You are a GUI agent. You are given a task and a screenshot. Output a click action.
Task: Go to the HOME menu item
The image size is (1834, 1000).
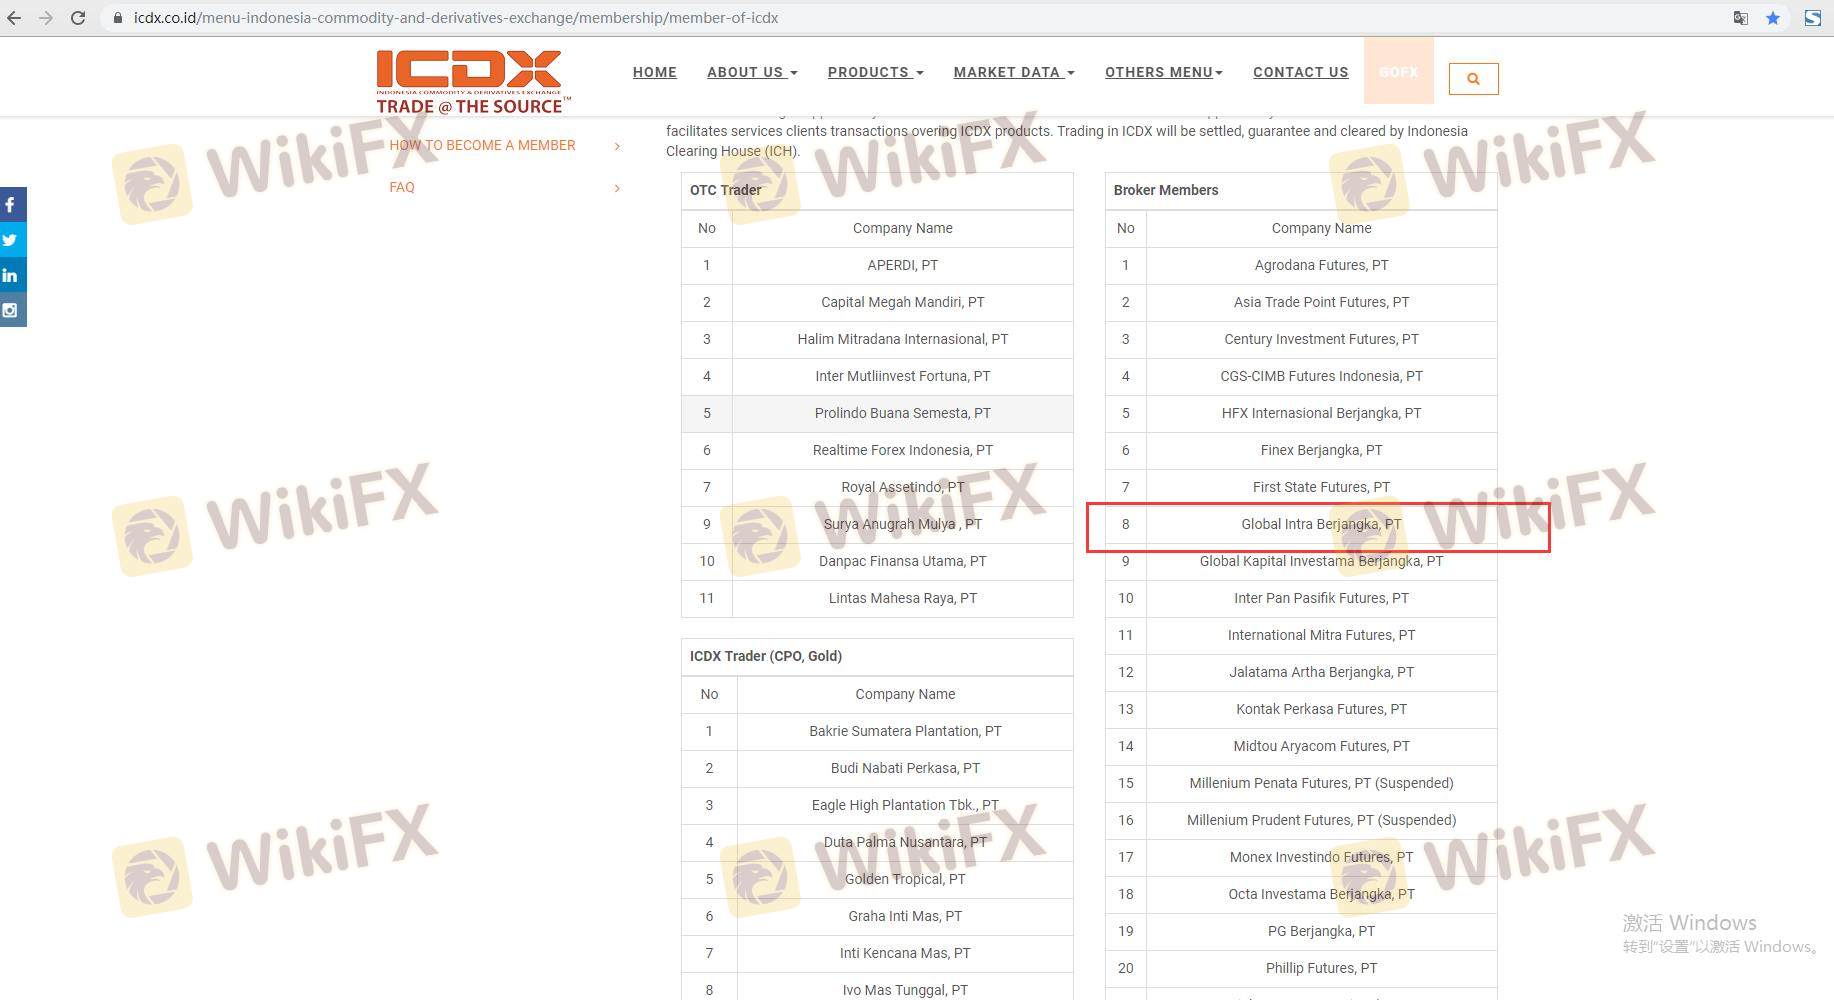(654, 72)
